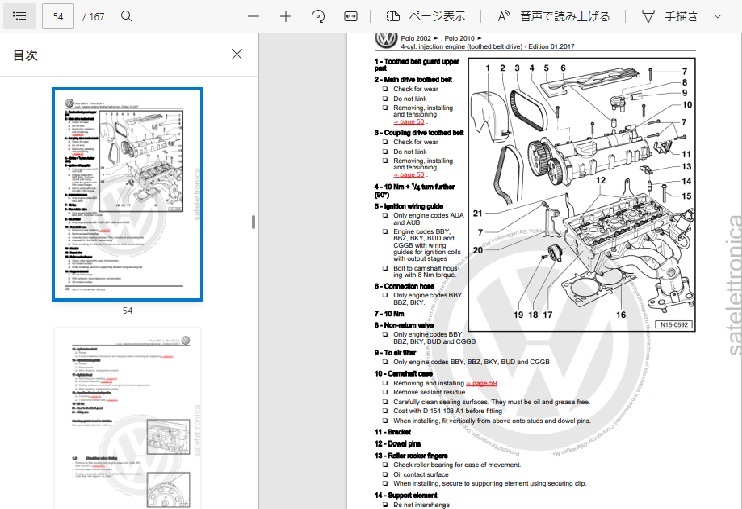The image size is (742, 509).
Task: Close the 目次 sidebar panel
Action: pos(237,54)
